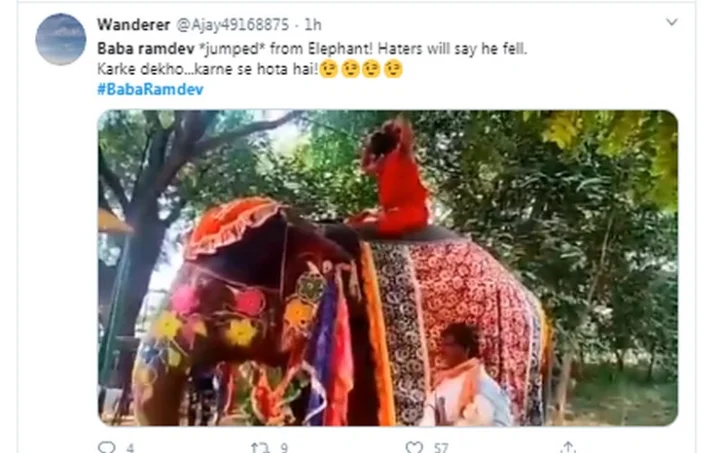Click the third winking emoji

pyautogui.click(x=371, y=69)
